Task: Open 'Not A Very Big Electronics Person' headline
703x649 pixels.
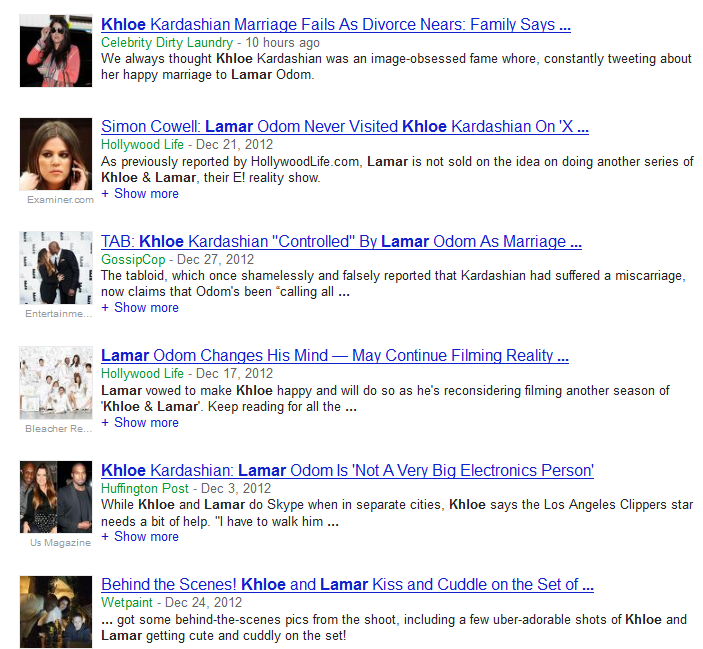Action: pyautogui.click(x=347, y=470)
